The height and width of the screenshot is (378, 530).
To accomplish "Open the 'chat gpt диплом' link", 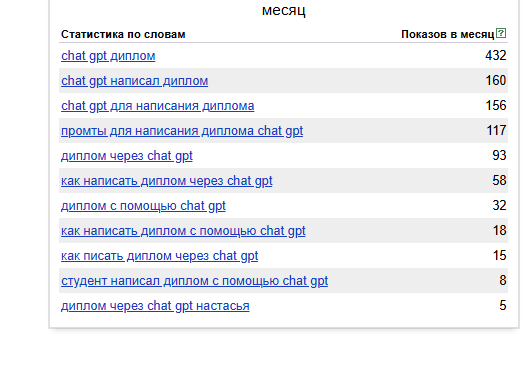I will pyautogui.click(x=108, y=56).
